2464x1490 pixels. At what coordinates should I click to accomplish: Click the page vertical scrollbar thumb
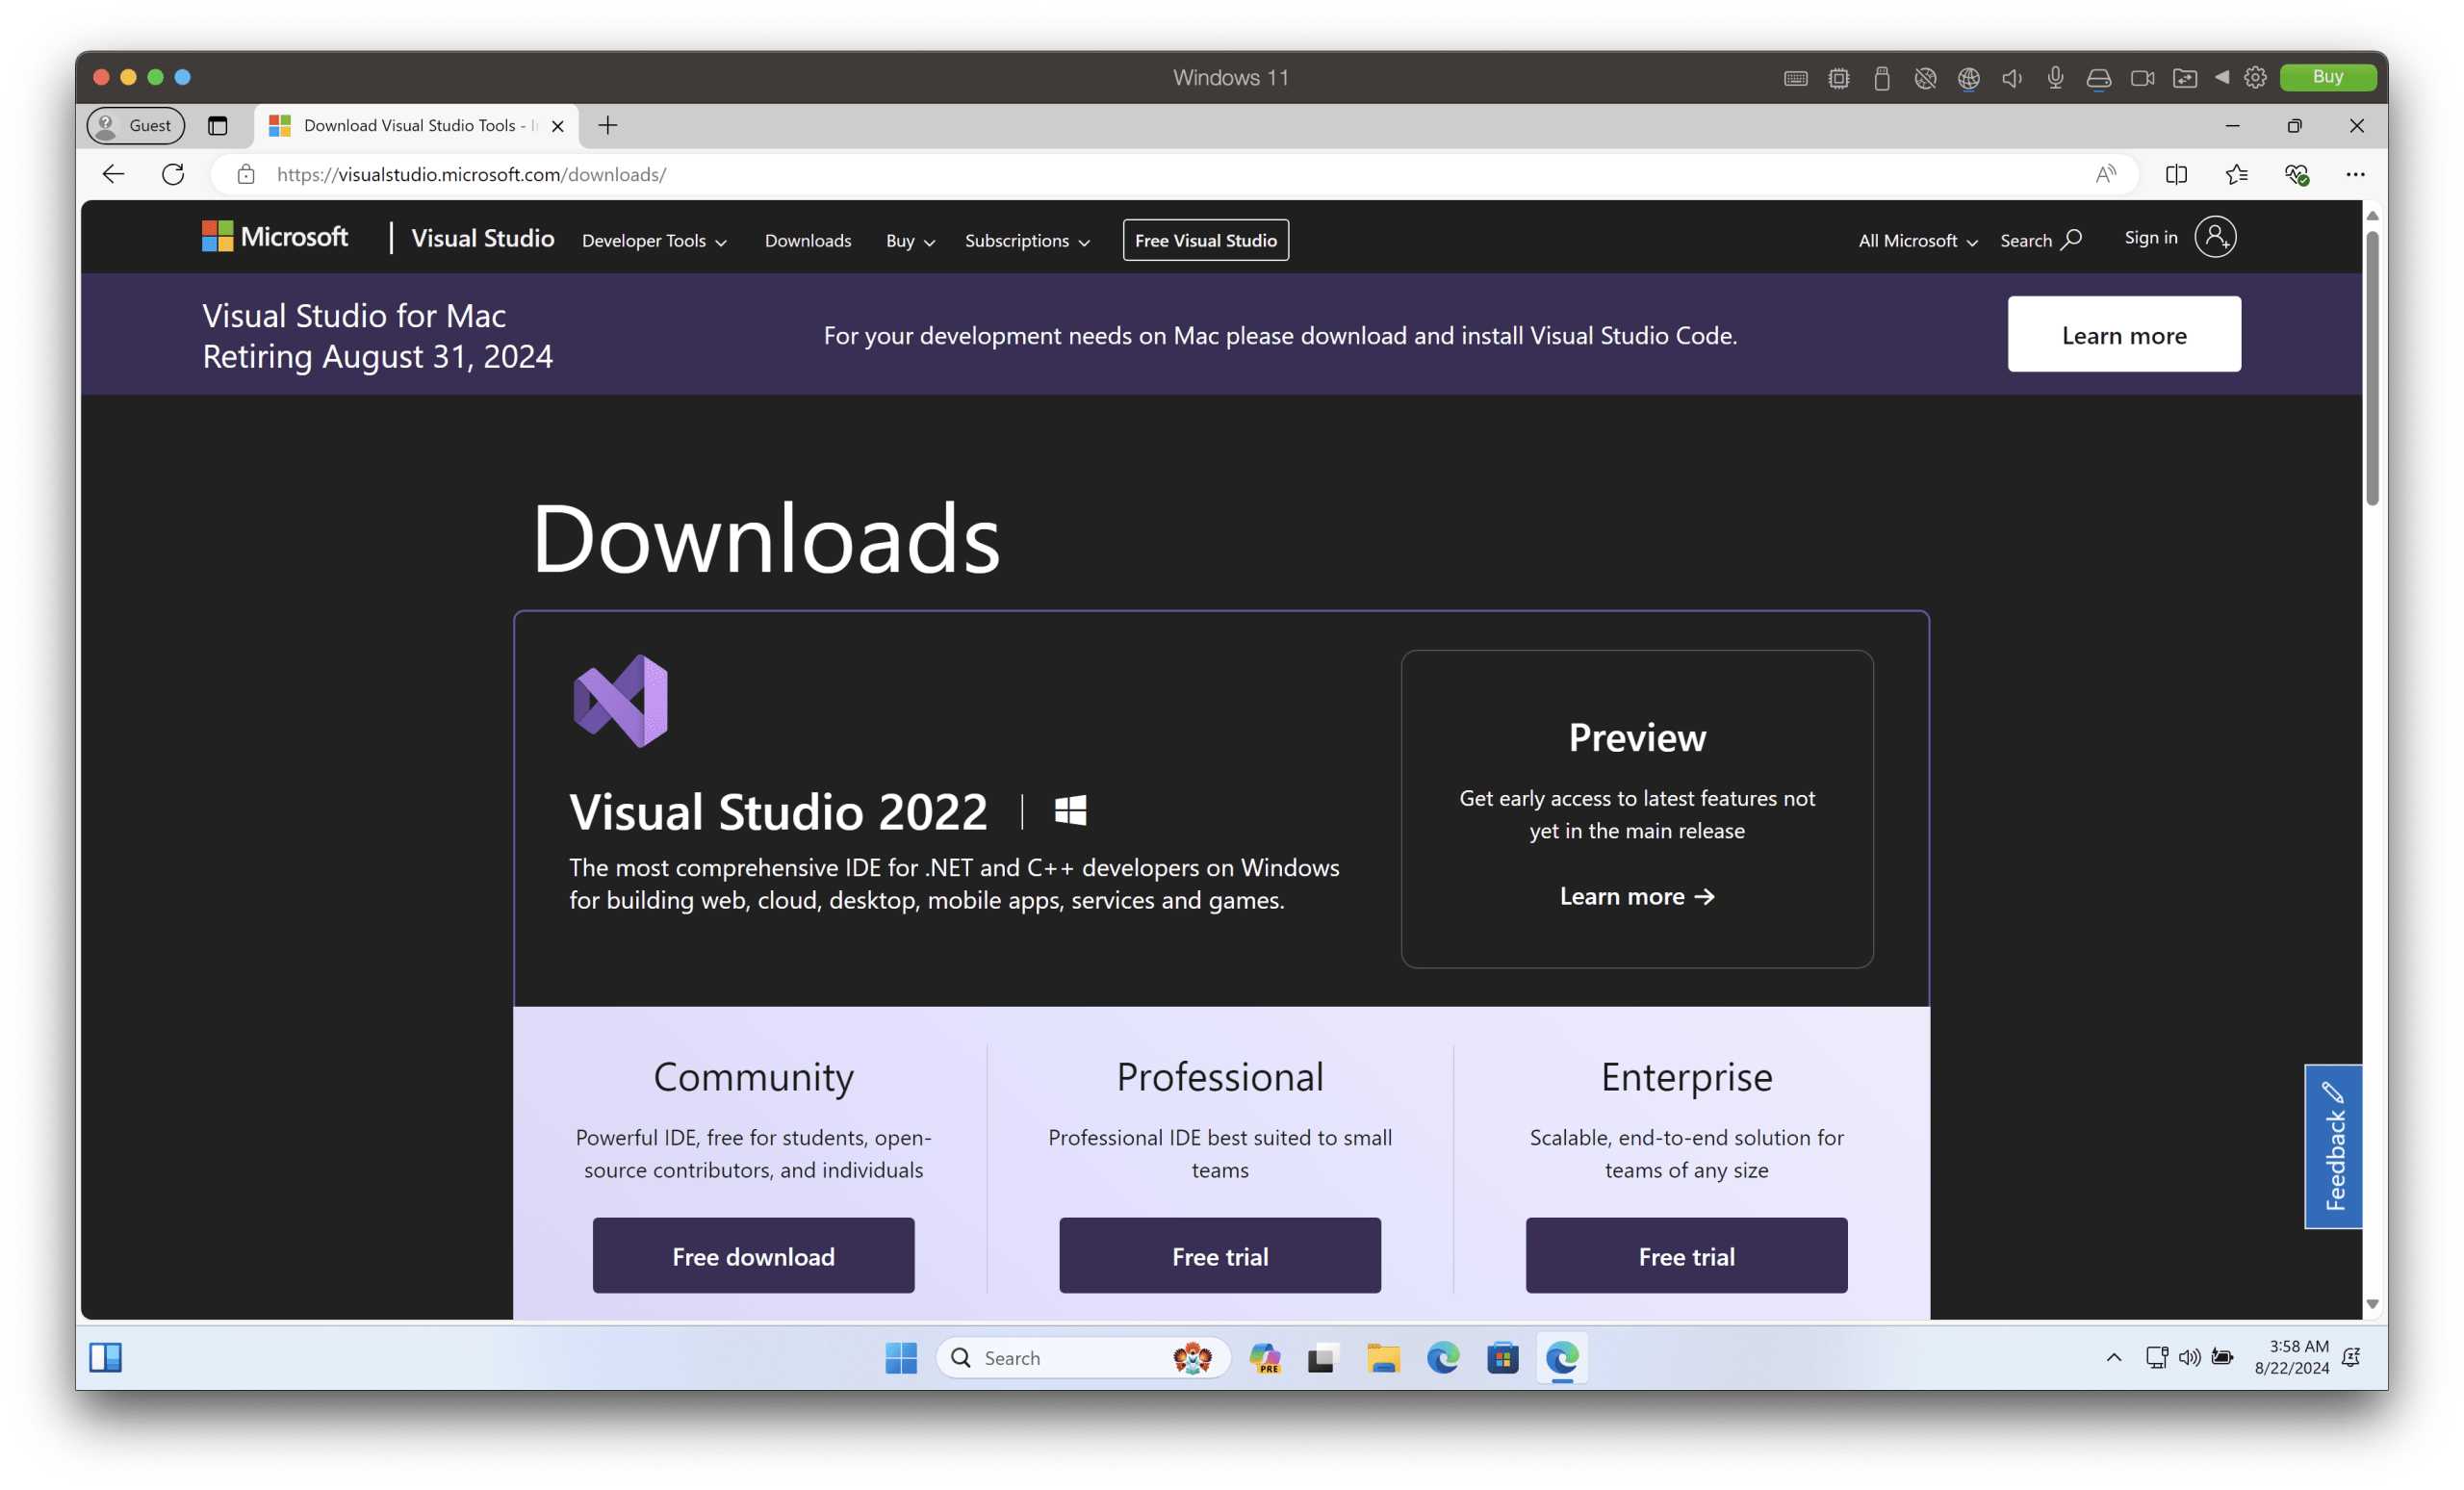[x=2372, y=368]
